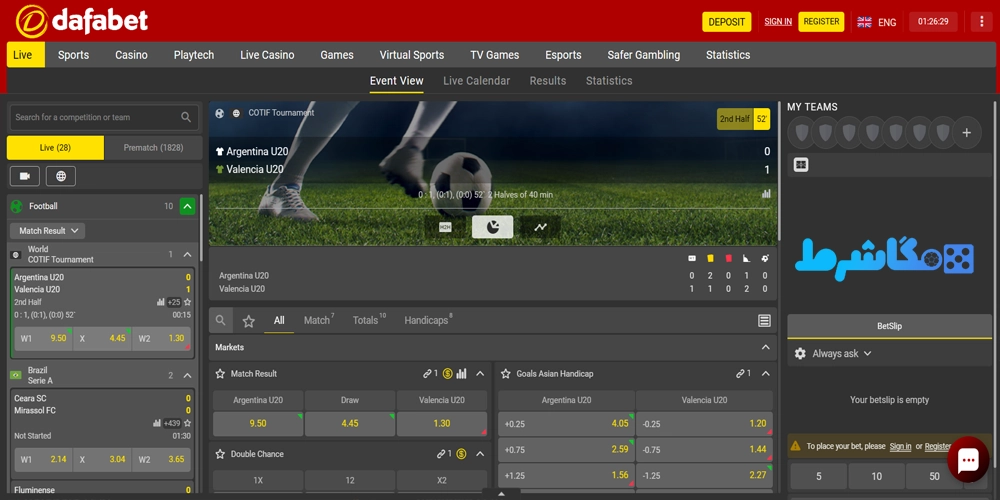Switch to Live (28) events toggle
Viewport: 1000px width, 500px height.
55,147
